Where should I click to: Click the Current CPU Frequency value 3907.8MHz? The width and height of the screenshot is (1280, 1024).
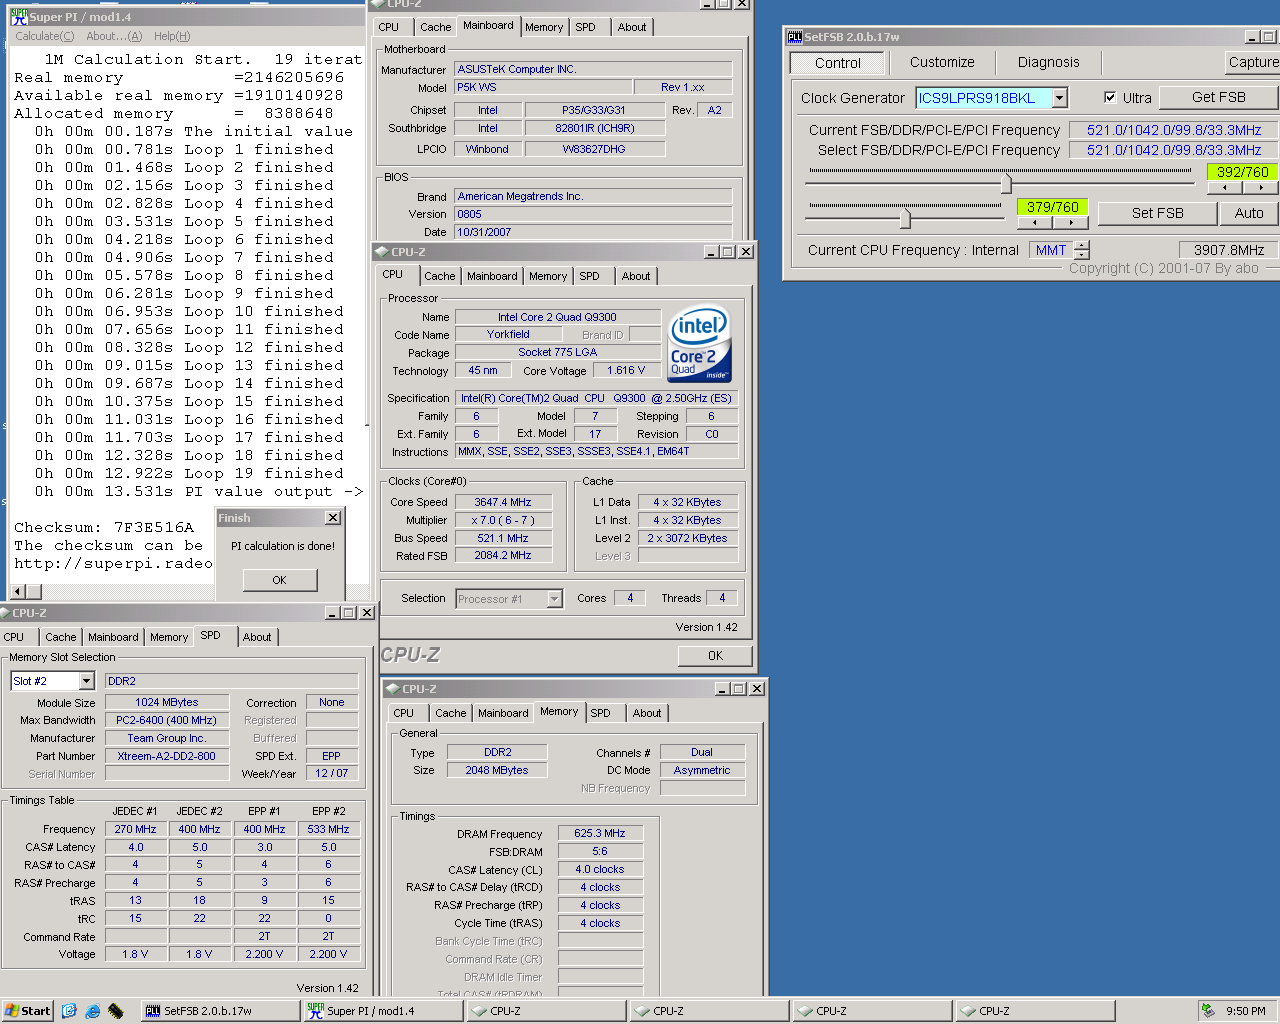pyautogui.click(x=1228, y=250)
